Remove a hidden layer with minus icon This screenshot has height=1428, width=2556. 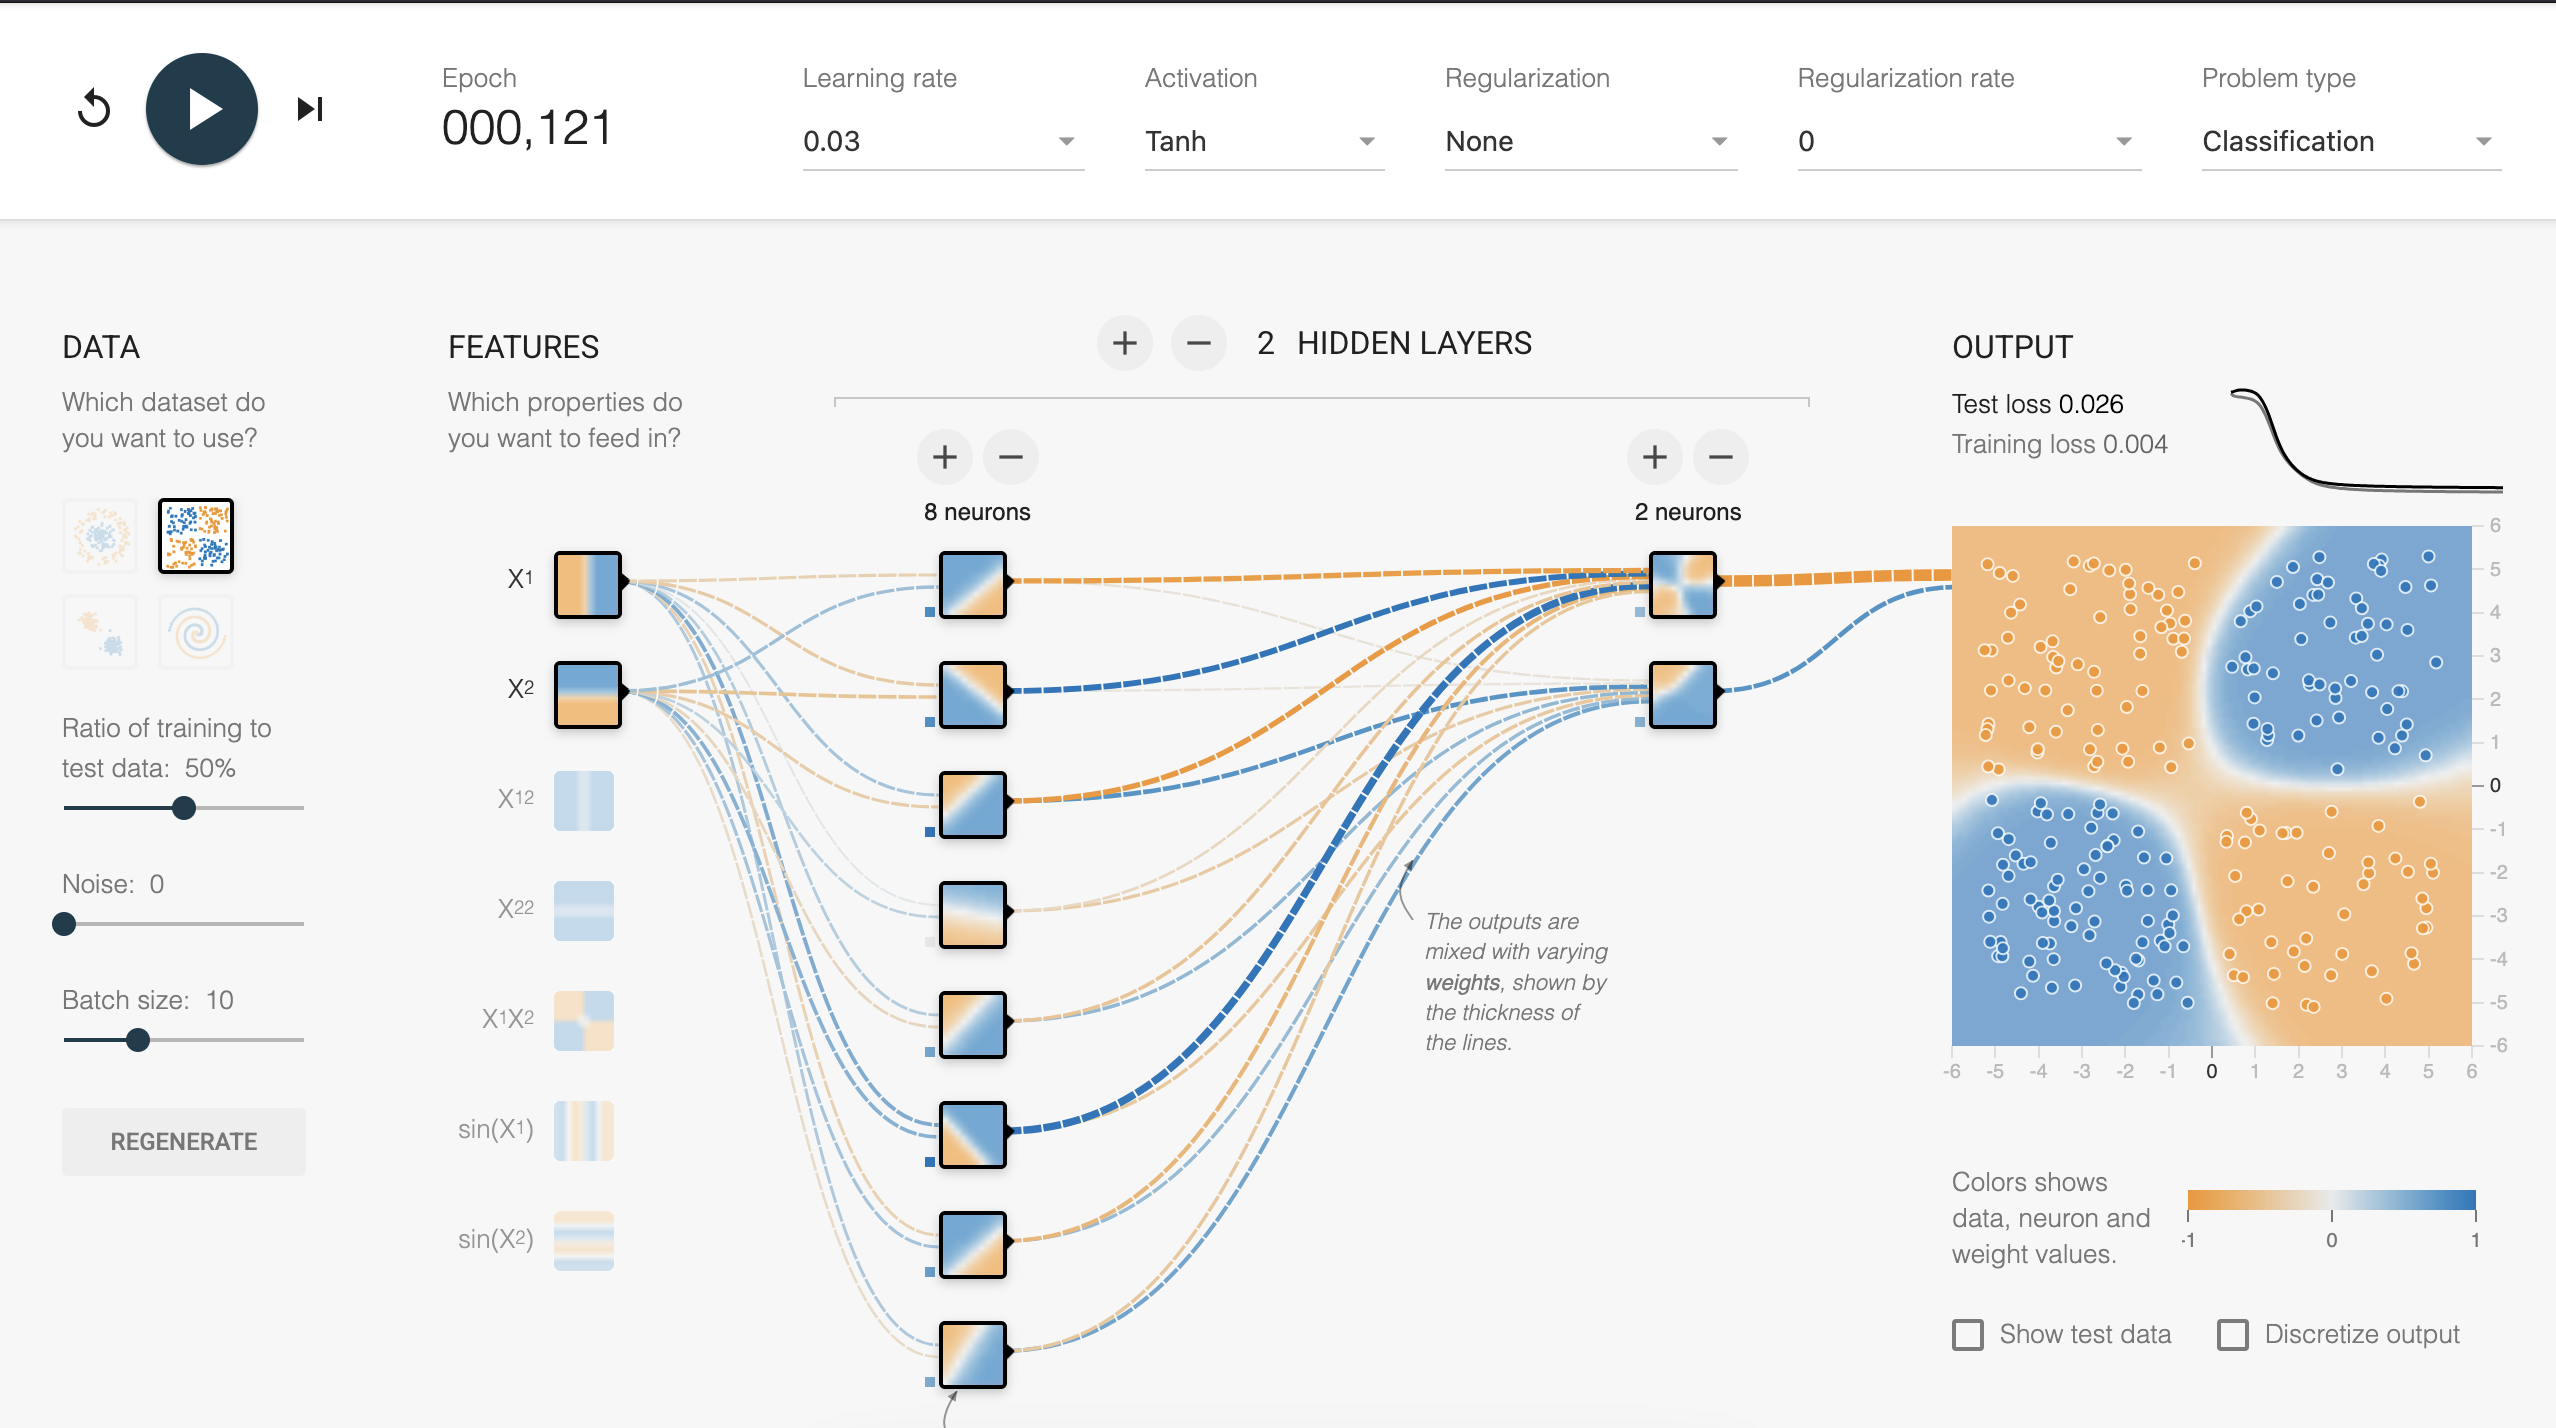pyautogui.click(x=1199, y=344)
